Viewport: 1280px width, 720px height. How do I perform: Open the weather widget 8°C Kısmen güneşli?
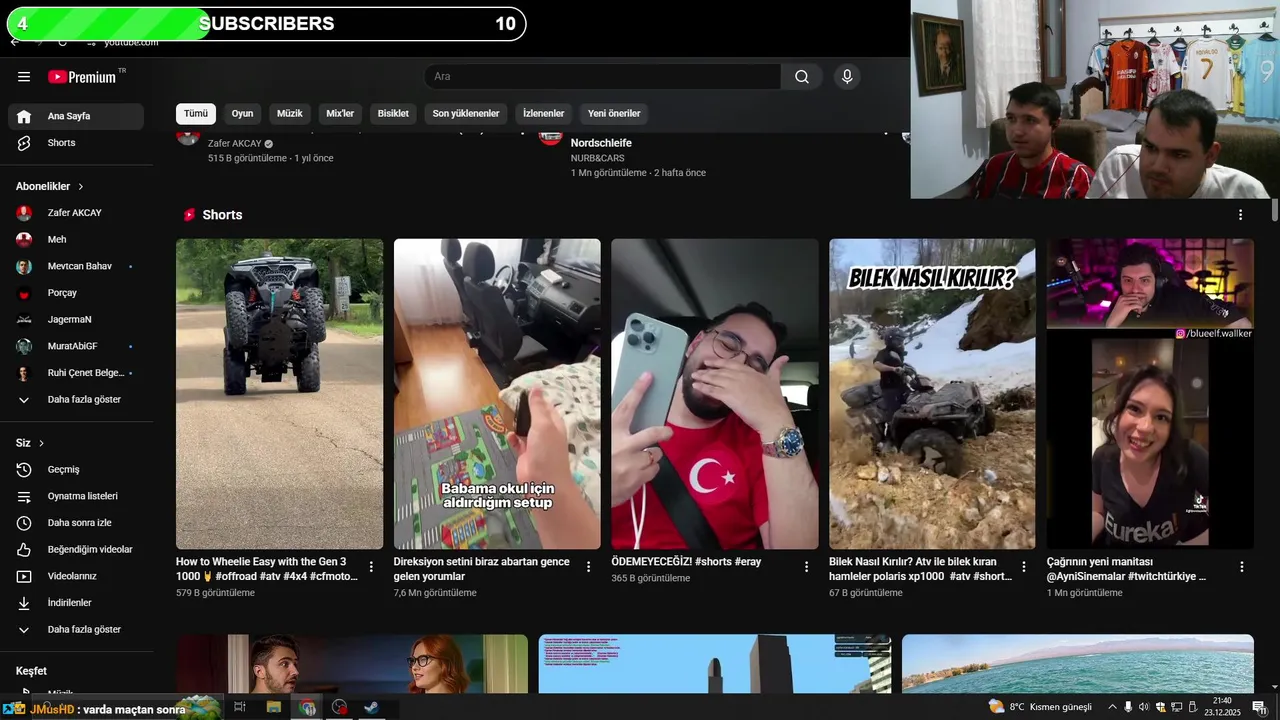(1040, 707)
